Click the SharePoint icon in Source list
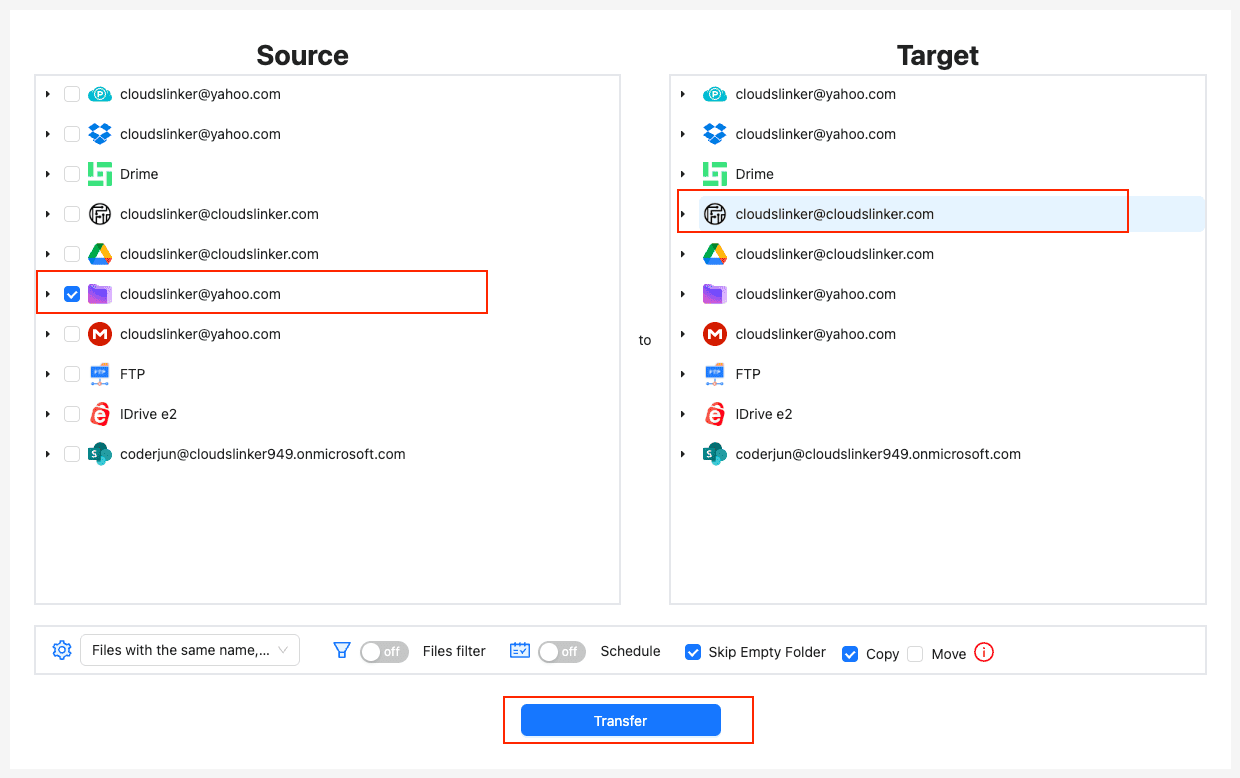The image size is (1240, 778). [x=99, y=454]
